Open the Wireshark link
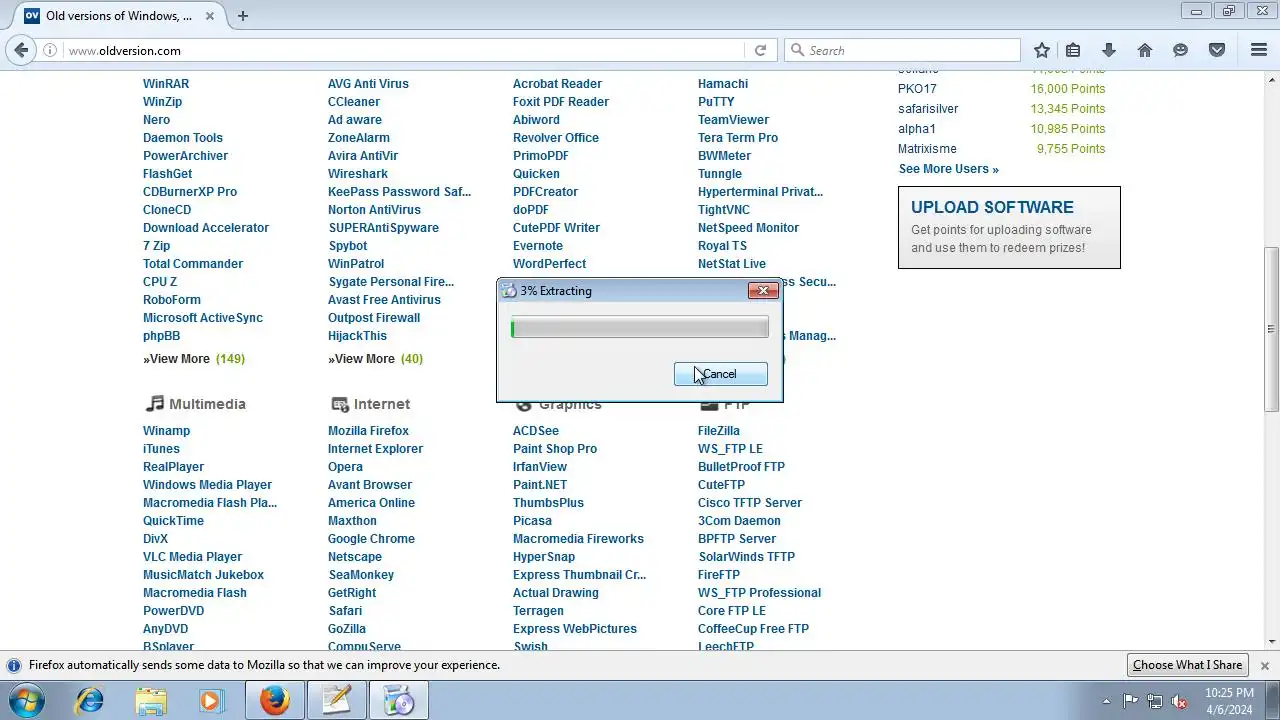Image resolution: width=1280 pixels, height=720 pixels. [x=358, y=174]
